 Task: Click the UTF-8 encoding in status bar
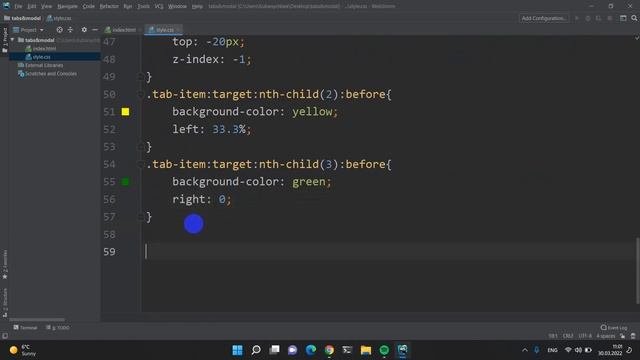(x=585, y=336)
